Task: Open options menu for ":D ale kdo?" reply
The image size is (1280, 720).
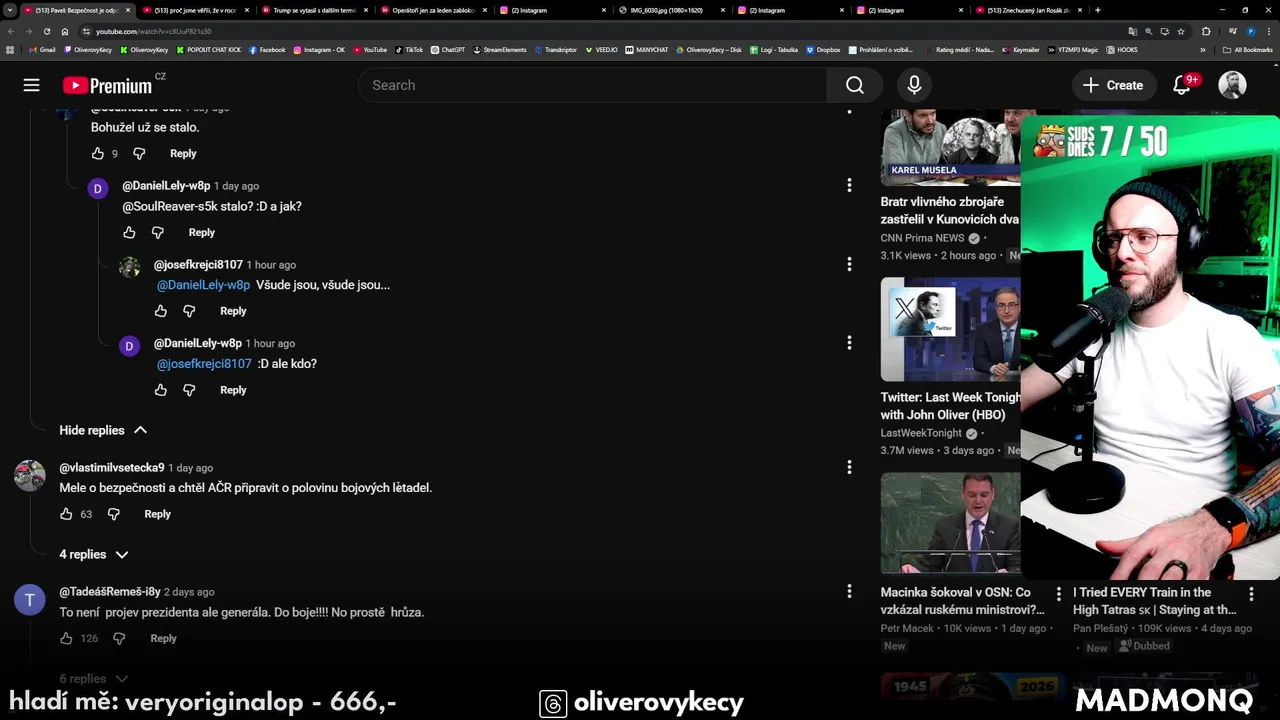Action: coord(849,343)
